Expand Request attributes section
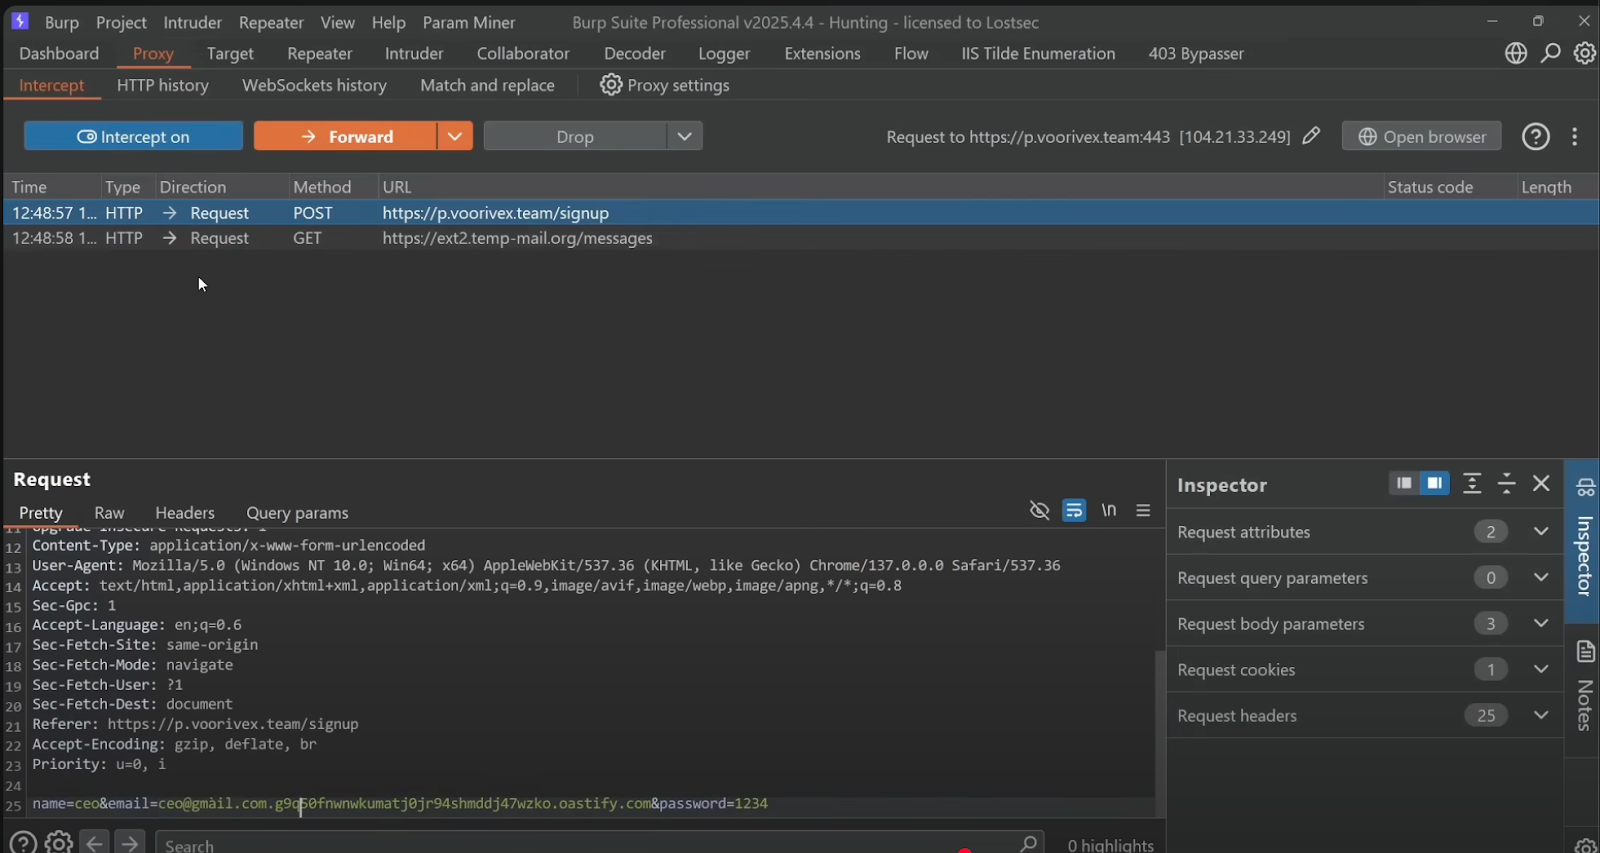This screenshot has width=1600, height=853. (x=1541, y=531)
